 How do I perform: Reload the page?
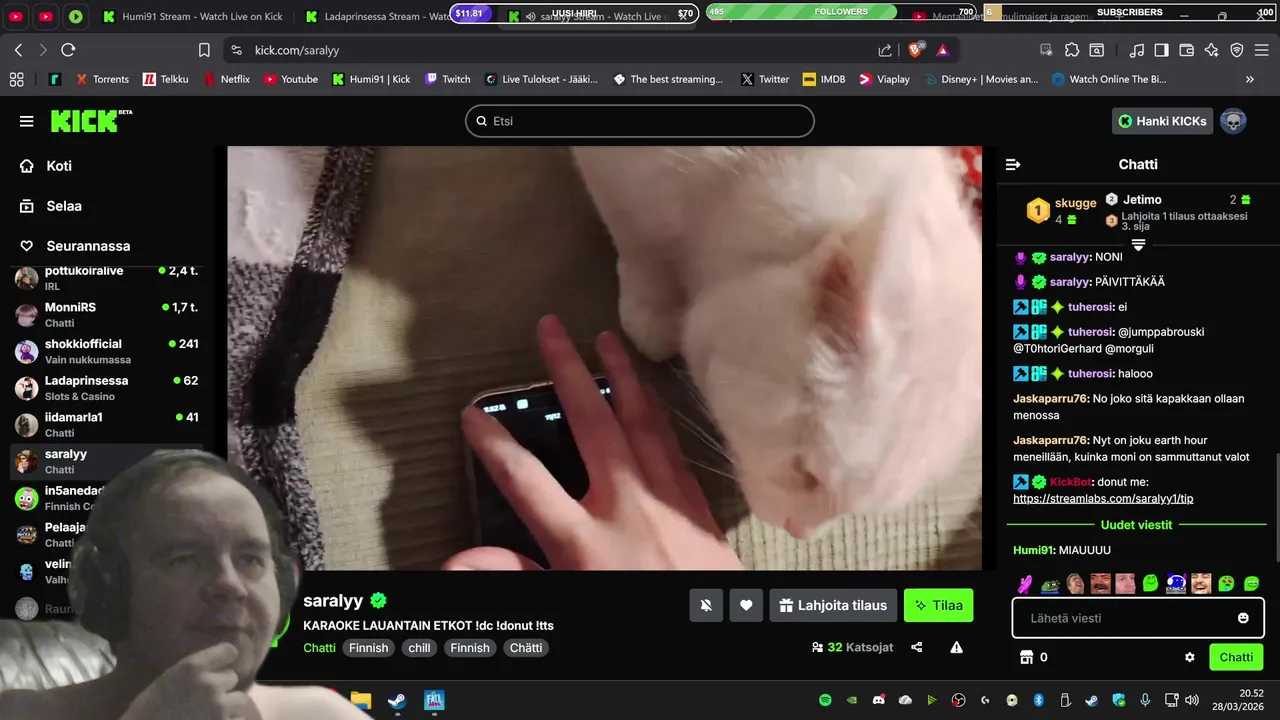coord(68,50)
